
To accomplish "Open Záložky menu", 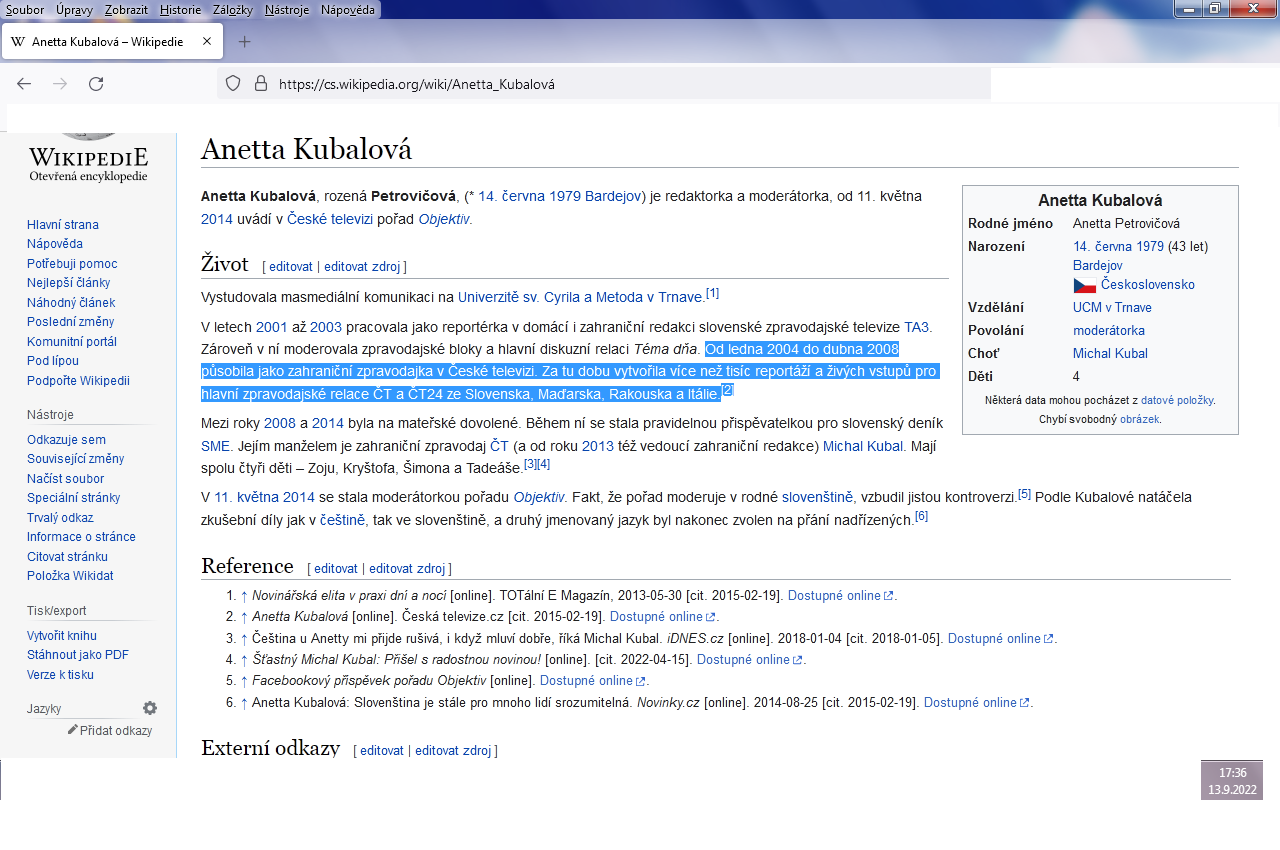I will [x=233, y=9].
